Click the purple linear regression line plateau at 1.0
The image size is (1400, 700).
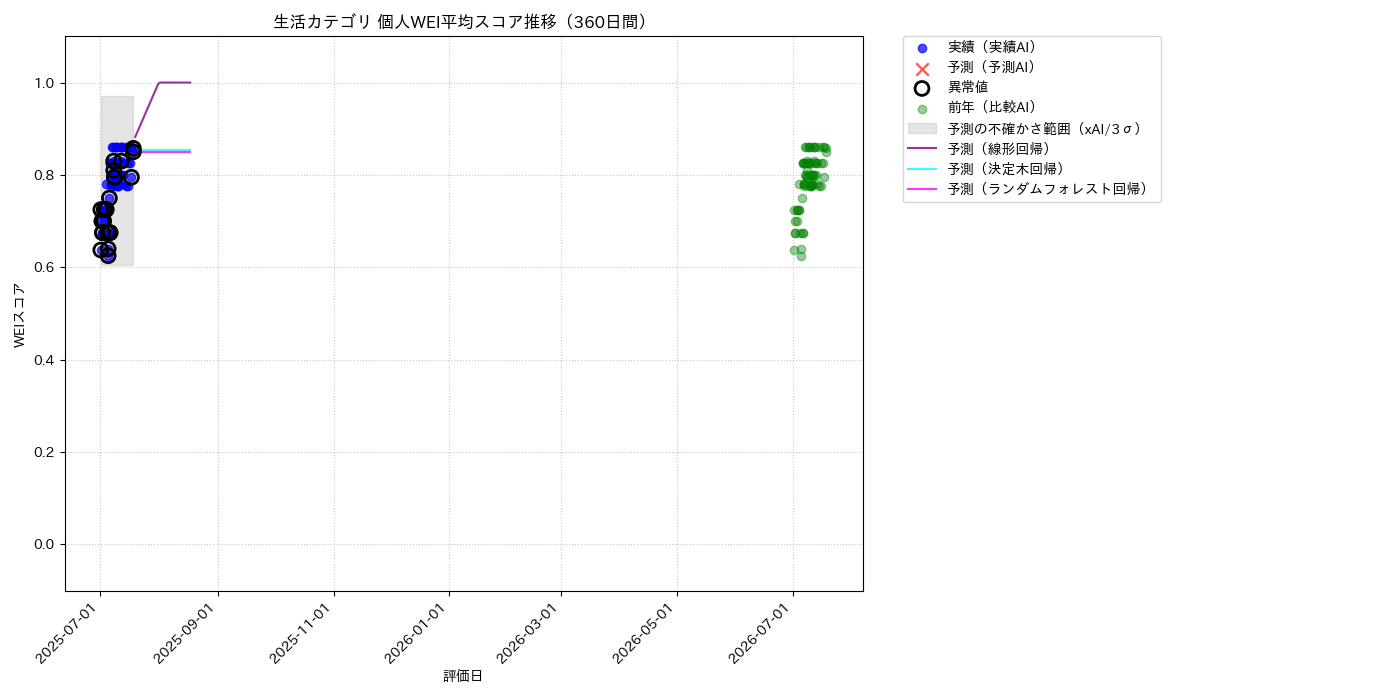click(175, 82)
